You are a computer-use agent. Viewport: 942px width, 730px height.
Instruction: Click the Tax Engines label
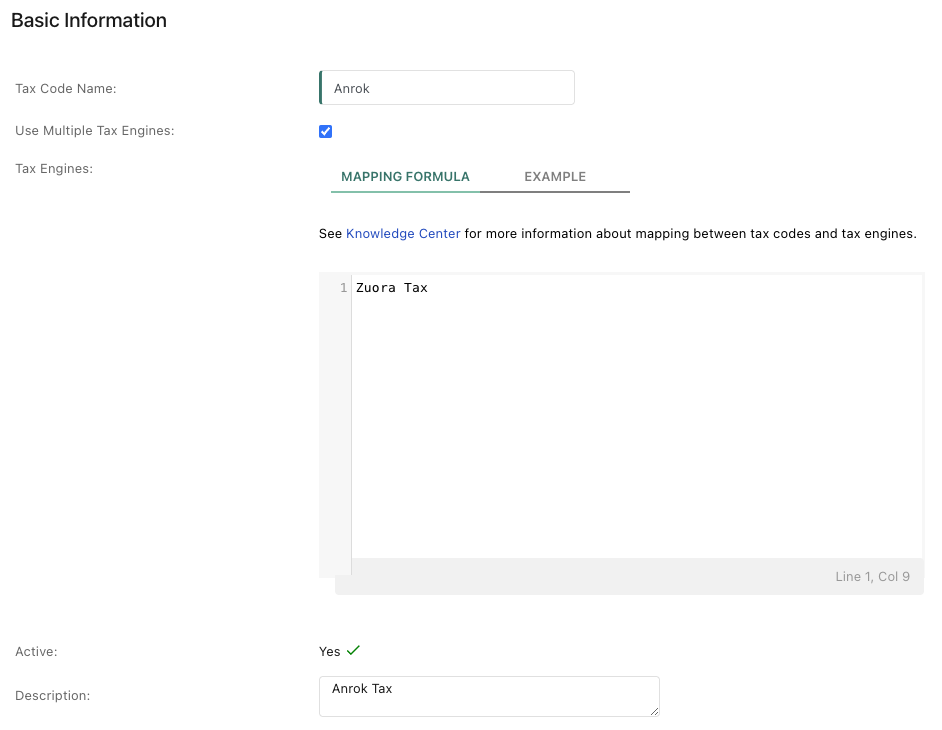(x=54, y=169)
